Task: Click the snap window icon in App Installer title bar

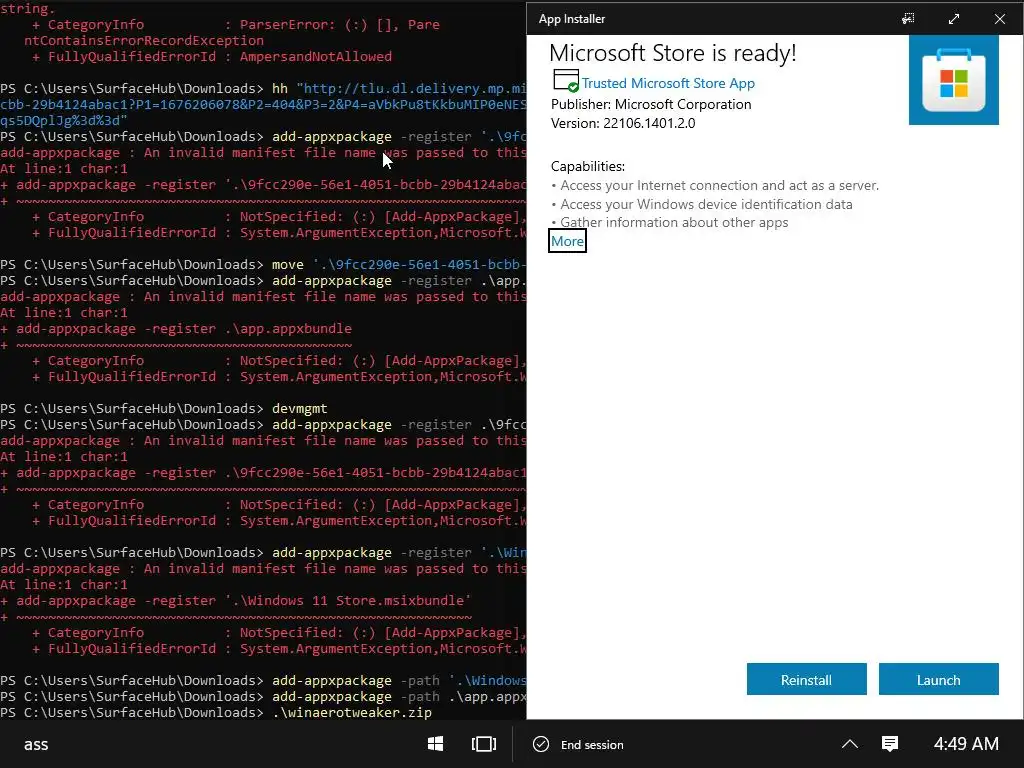Action: tap(908, 19)
